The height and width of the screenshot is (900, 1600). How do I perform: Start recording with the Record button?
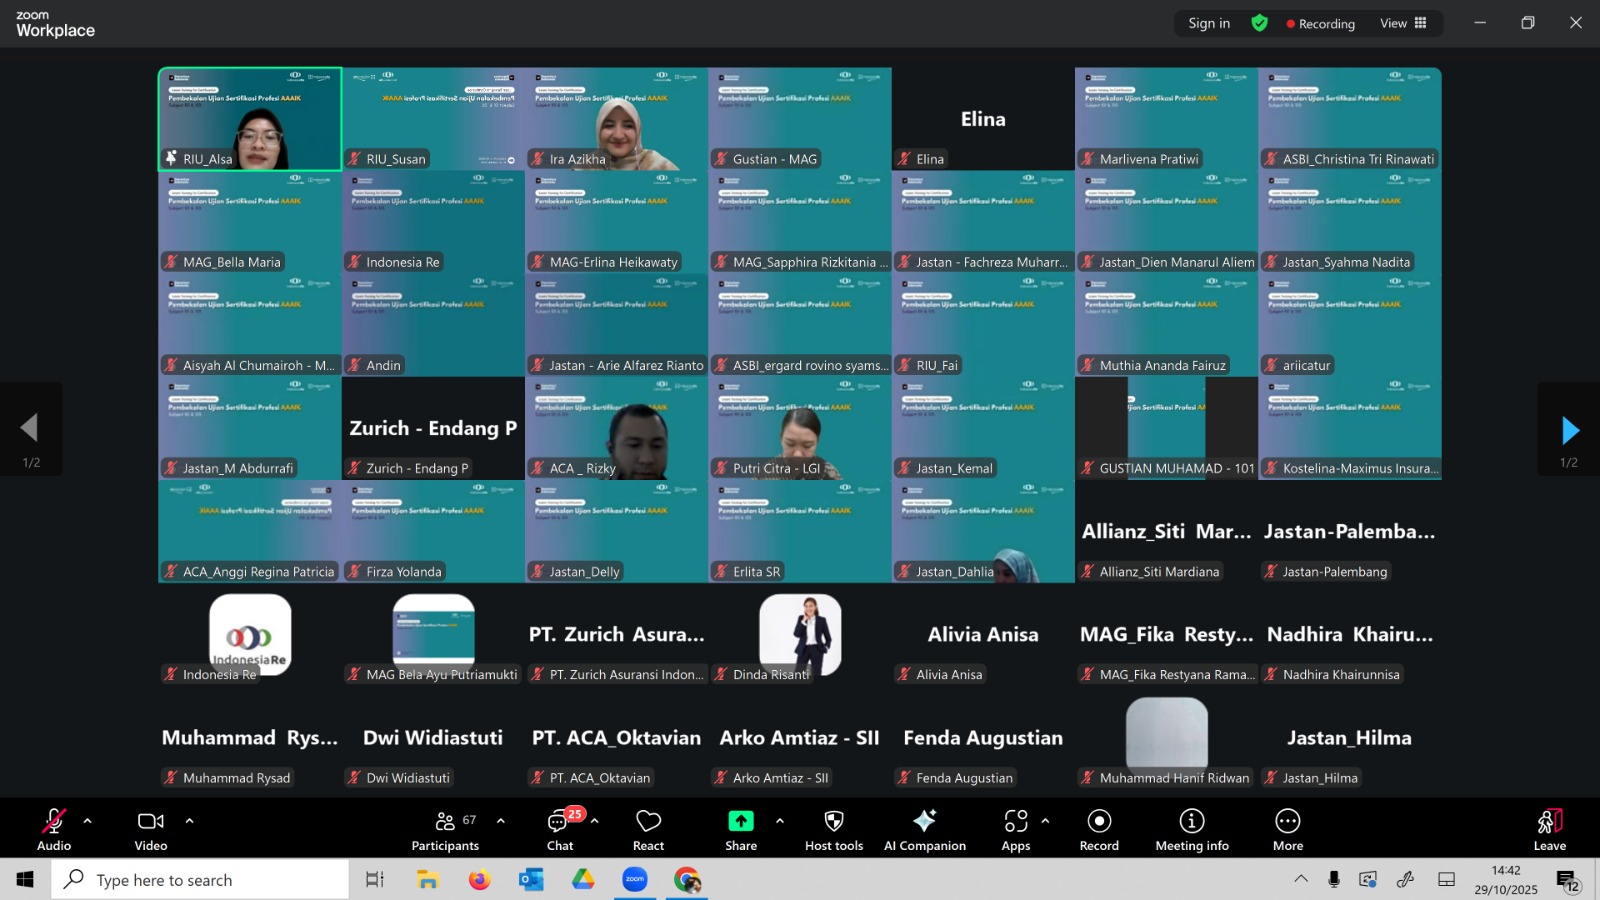point(1099,830)
